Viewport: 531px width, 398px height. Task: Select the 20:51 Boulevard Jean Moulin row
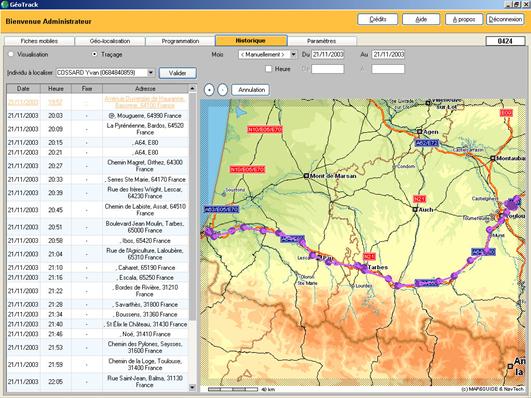98,227
